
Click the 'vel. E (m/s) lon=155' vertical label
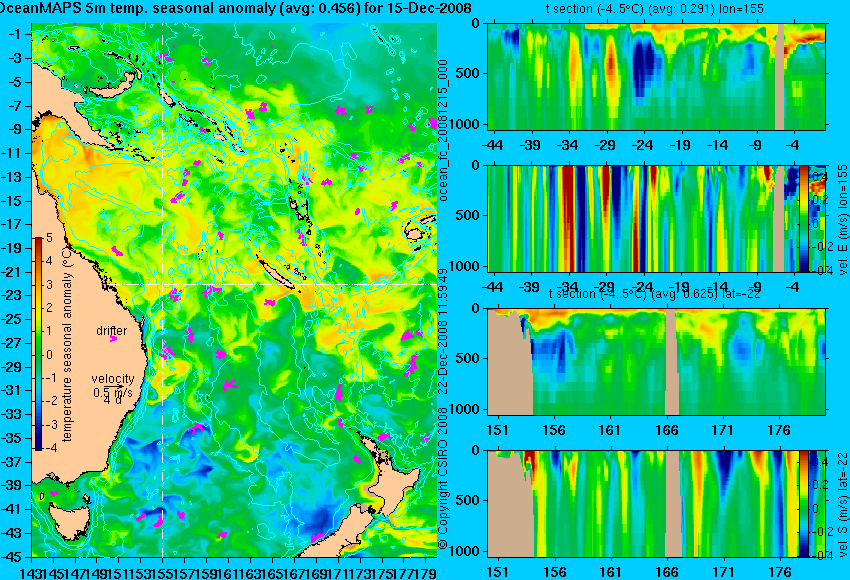tap(843, 220)
